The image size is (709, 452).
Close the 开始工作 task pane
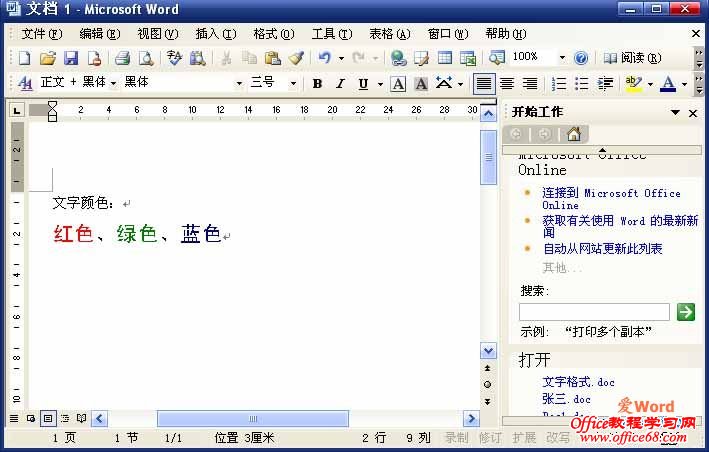point(693,113)
